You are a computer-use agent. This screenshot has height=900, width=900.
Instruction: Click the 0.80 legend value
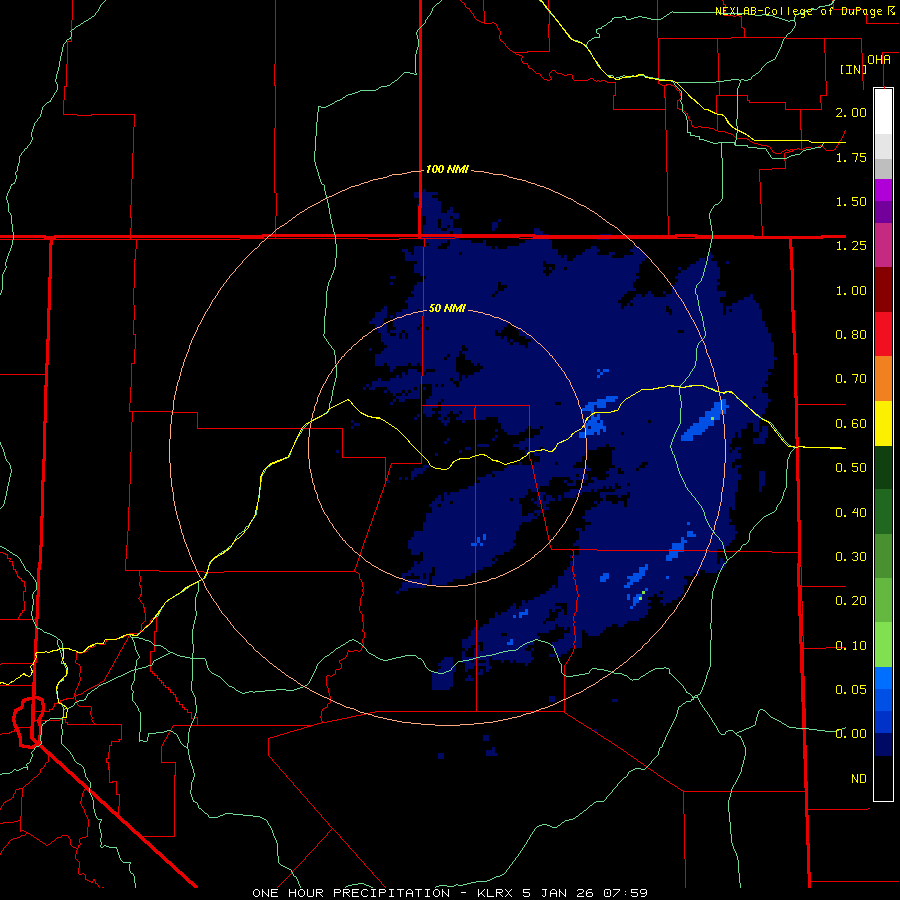851,335
